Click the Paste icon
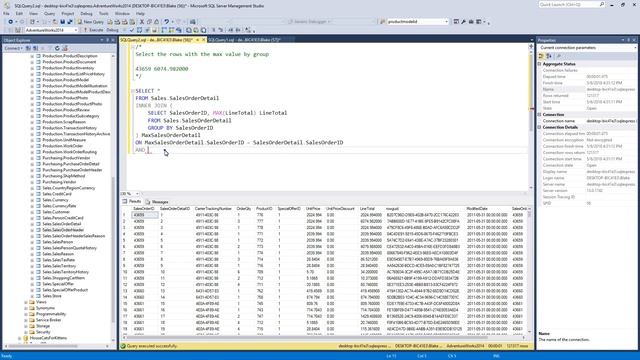Screen dimensions: 640x360 [x=157, y=22]
